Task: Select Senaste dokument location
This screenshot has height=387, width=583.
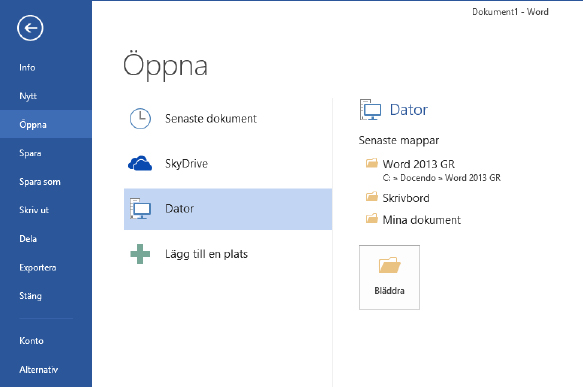Action: point(228,119)
